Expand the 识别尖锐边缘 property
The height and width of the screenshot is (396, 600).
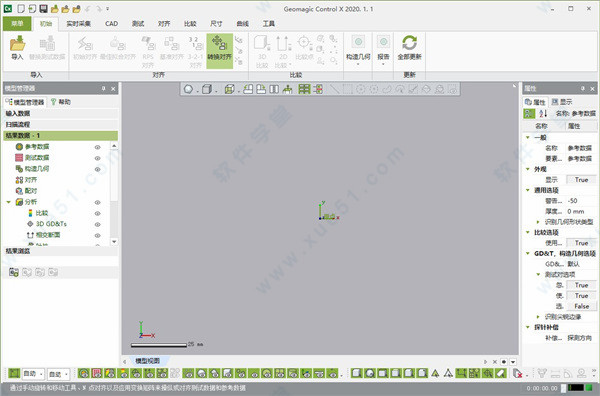[x=538, y=317]
